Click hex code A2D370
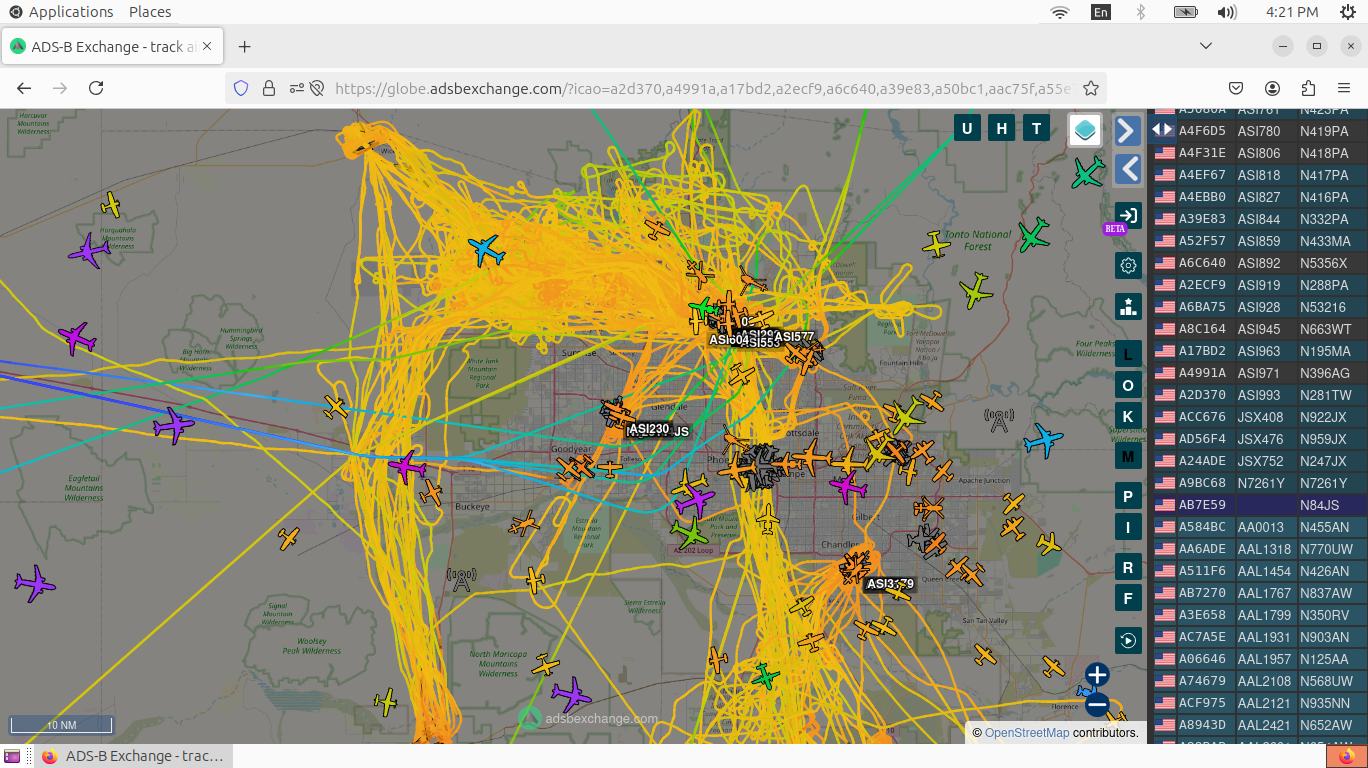 1202,395
